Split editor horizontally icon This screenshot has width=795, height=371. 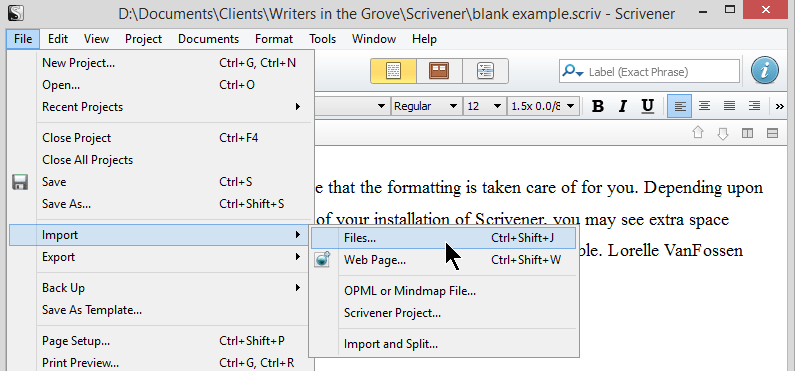772,133
